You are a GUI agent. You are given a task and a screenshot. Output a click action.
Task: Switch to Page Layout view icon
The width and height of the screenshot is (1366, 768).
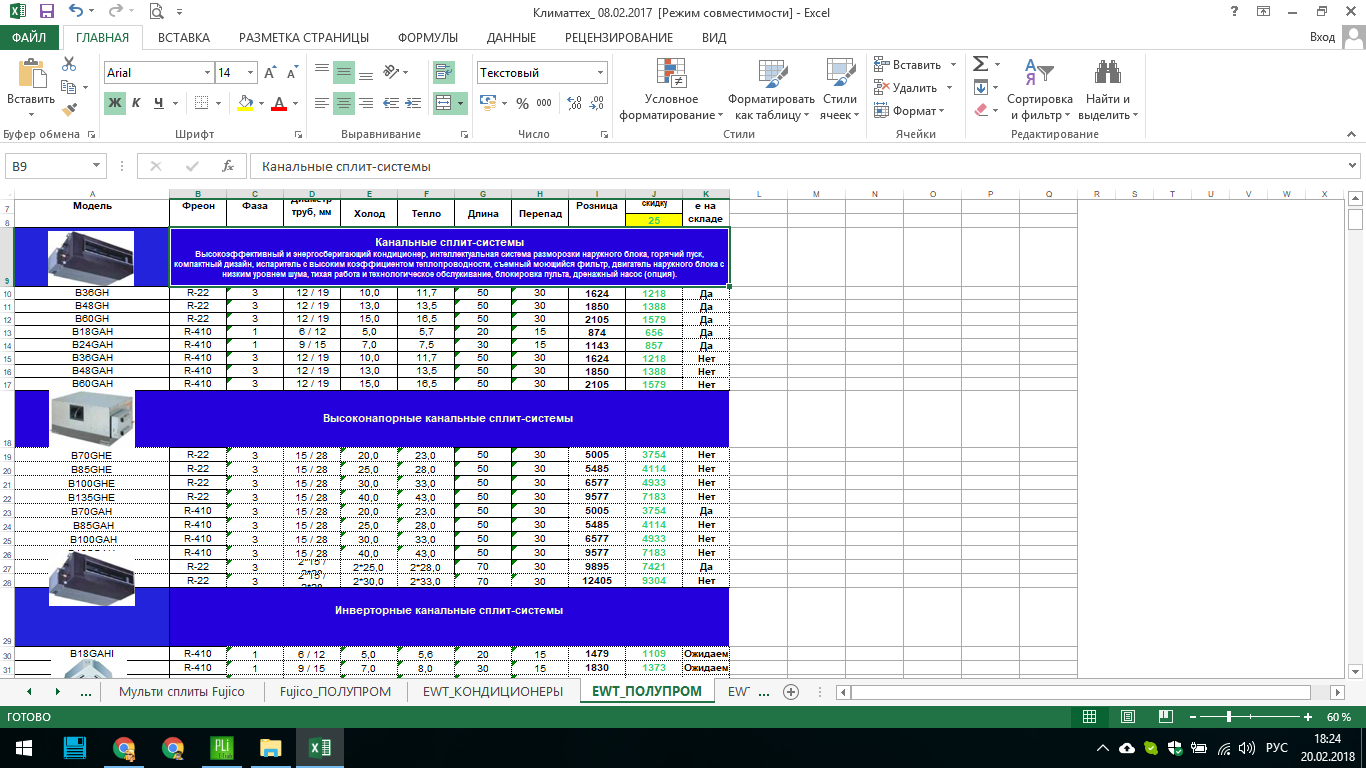[1127, 717]
